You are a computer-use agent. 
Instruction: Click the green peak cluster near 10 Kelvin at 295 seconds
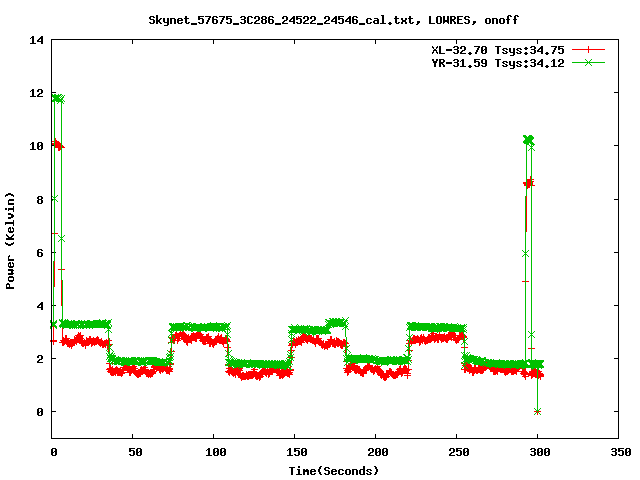(528, 140)
